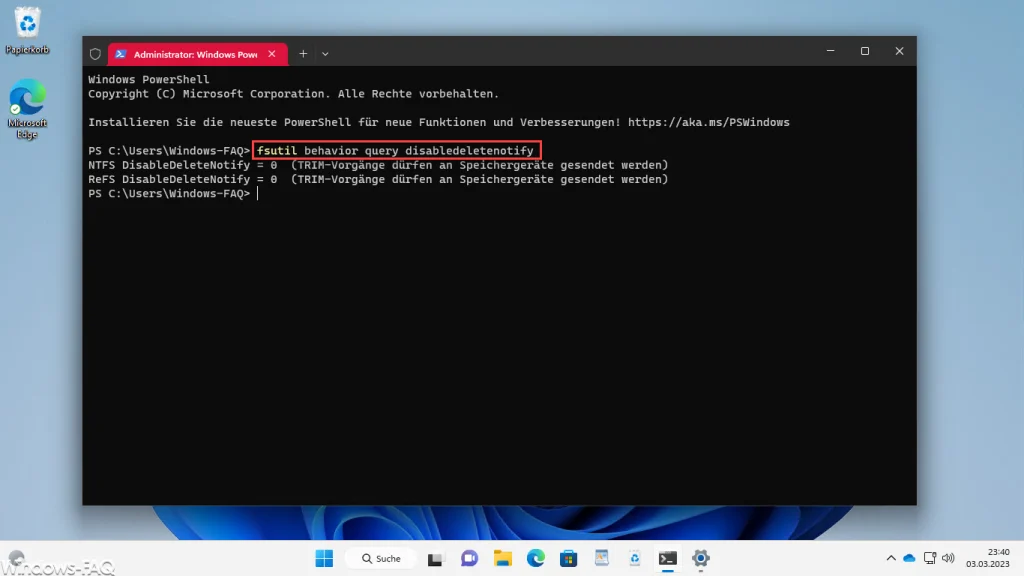Screen dimensions: 1024x576
Task: Click the Copyright Microsoft Corporation line
Action: coord(293,94)
